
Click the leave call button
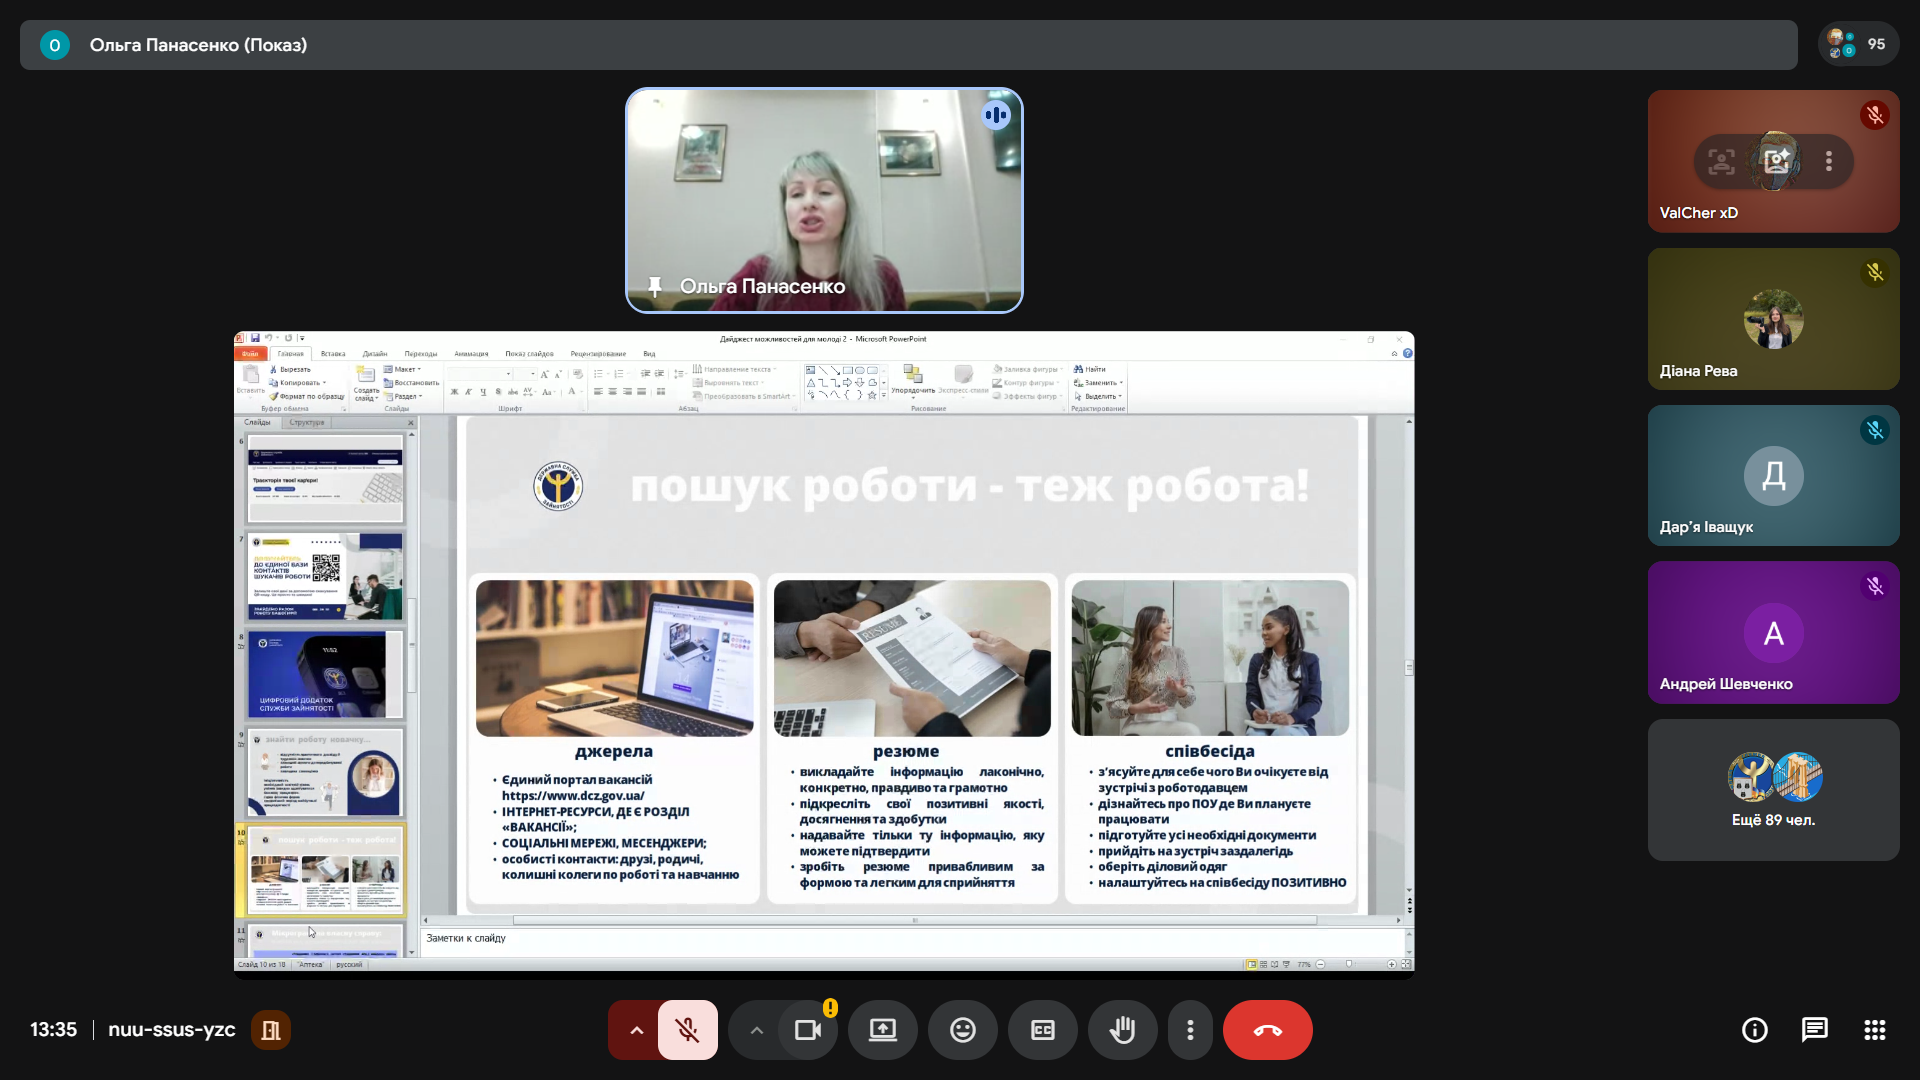(1267, 1030)
